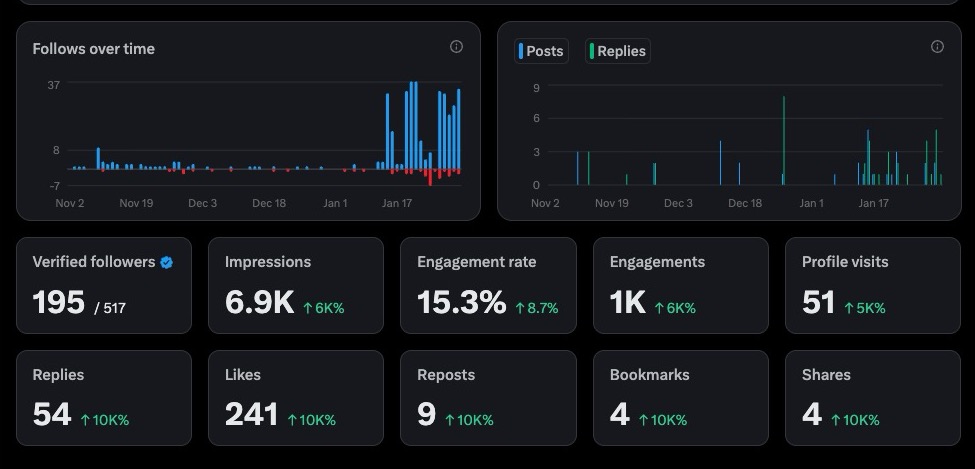This screenshot has width=975, height=469.
Task: Open the Verified followers card
Action: click(104, 286)
